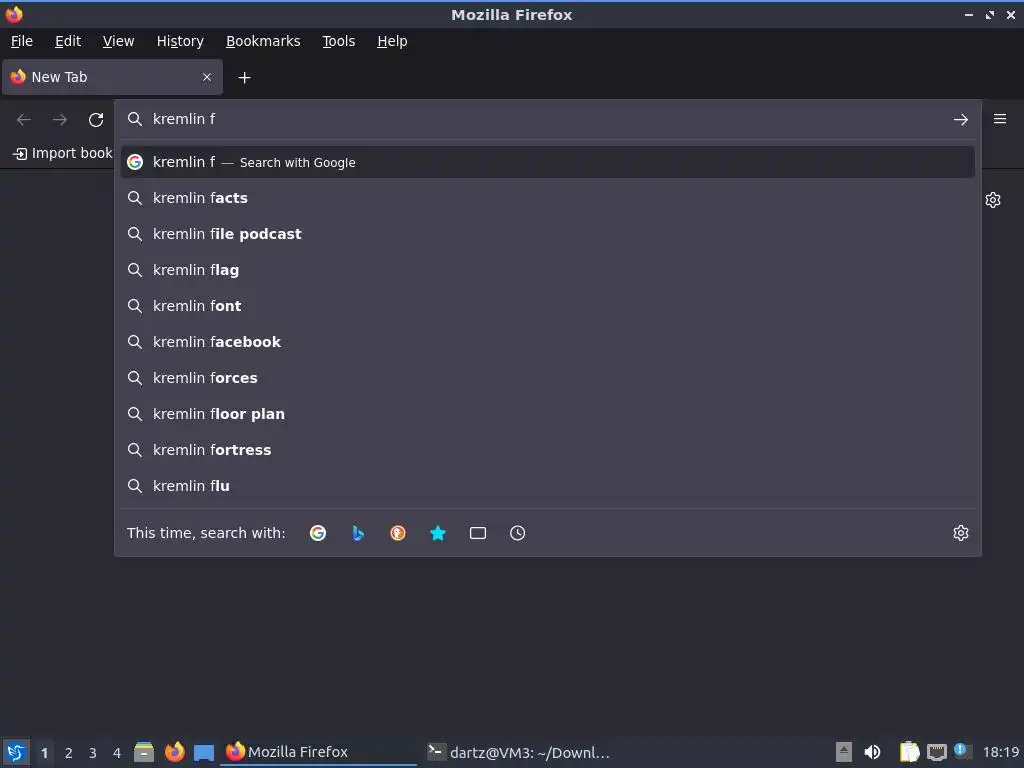1024x768 pixels.
Task: Go back one page
Action: (x=24, y=120)
